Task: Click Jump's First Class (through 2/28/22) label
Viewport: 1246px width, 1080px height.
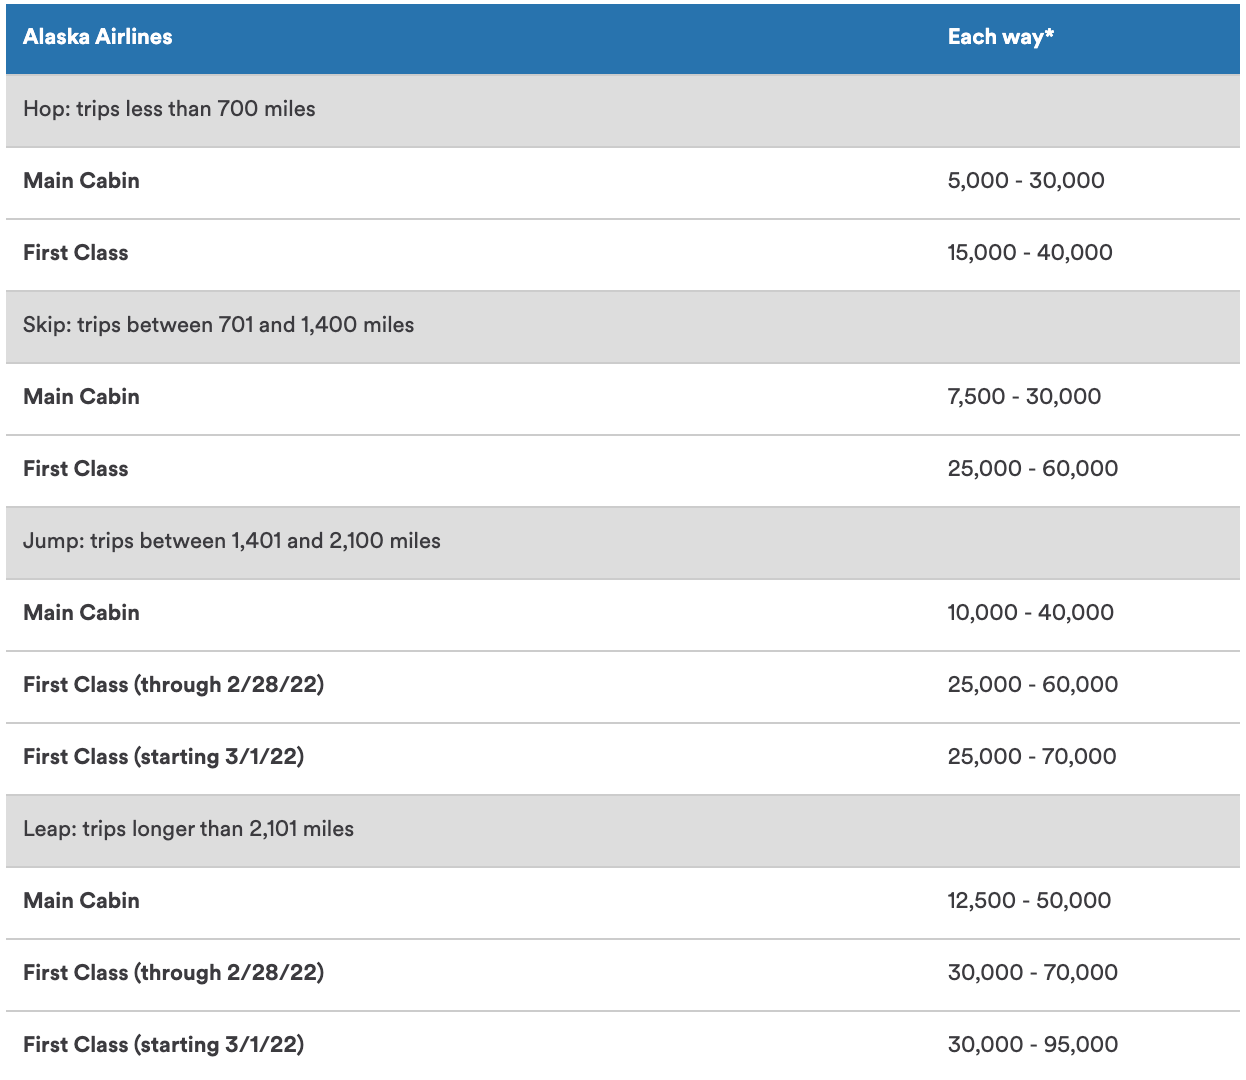Action: click(x=173, y=685)
